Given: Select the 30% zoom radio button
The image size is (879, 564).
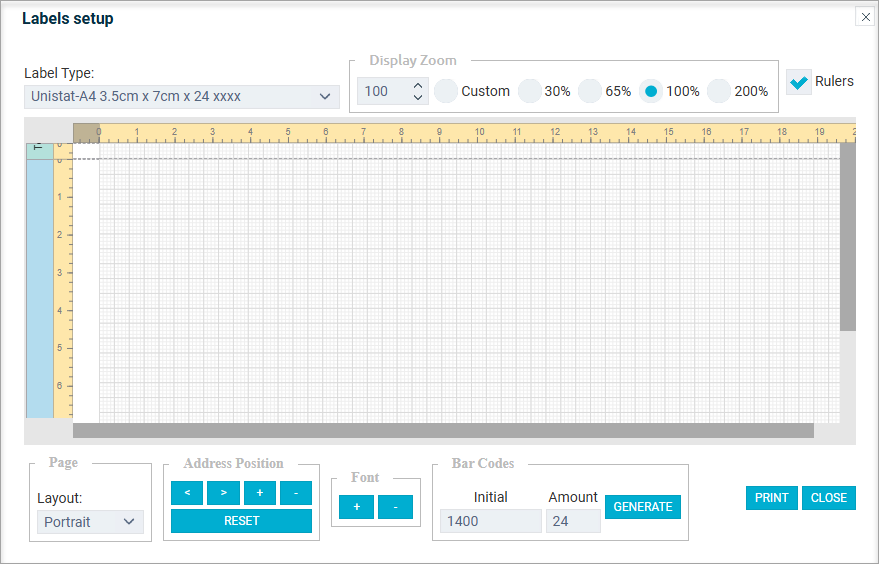Looking at the screenshot, I should point(529,91).
